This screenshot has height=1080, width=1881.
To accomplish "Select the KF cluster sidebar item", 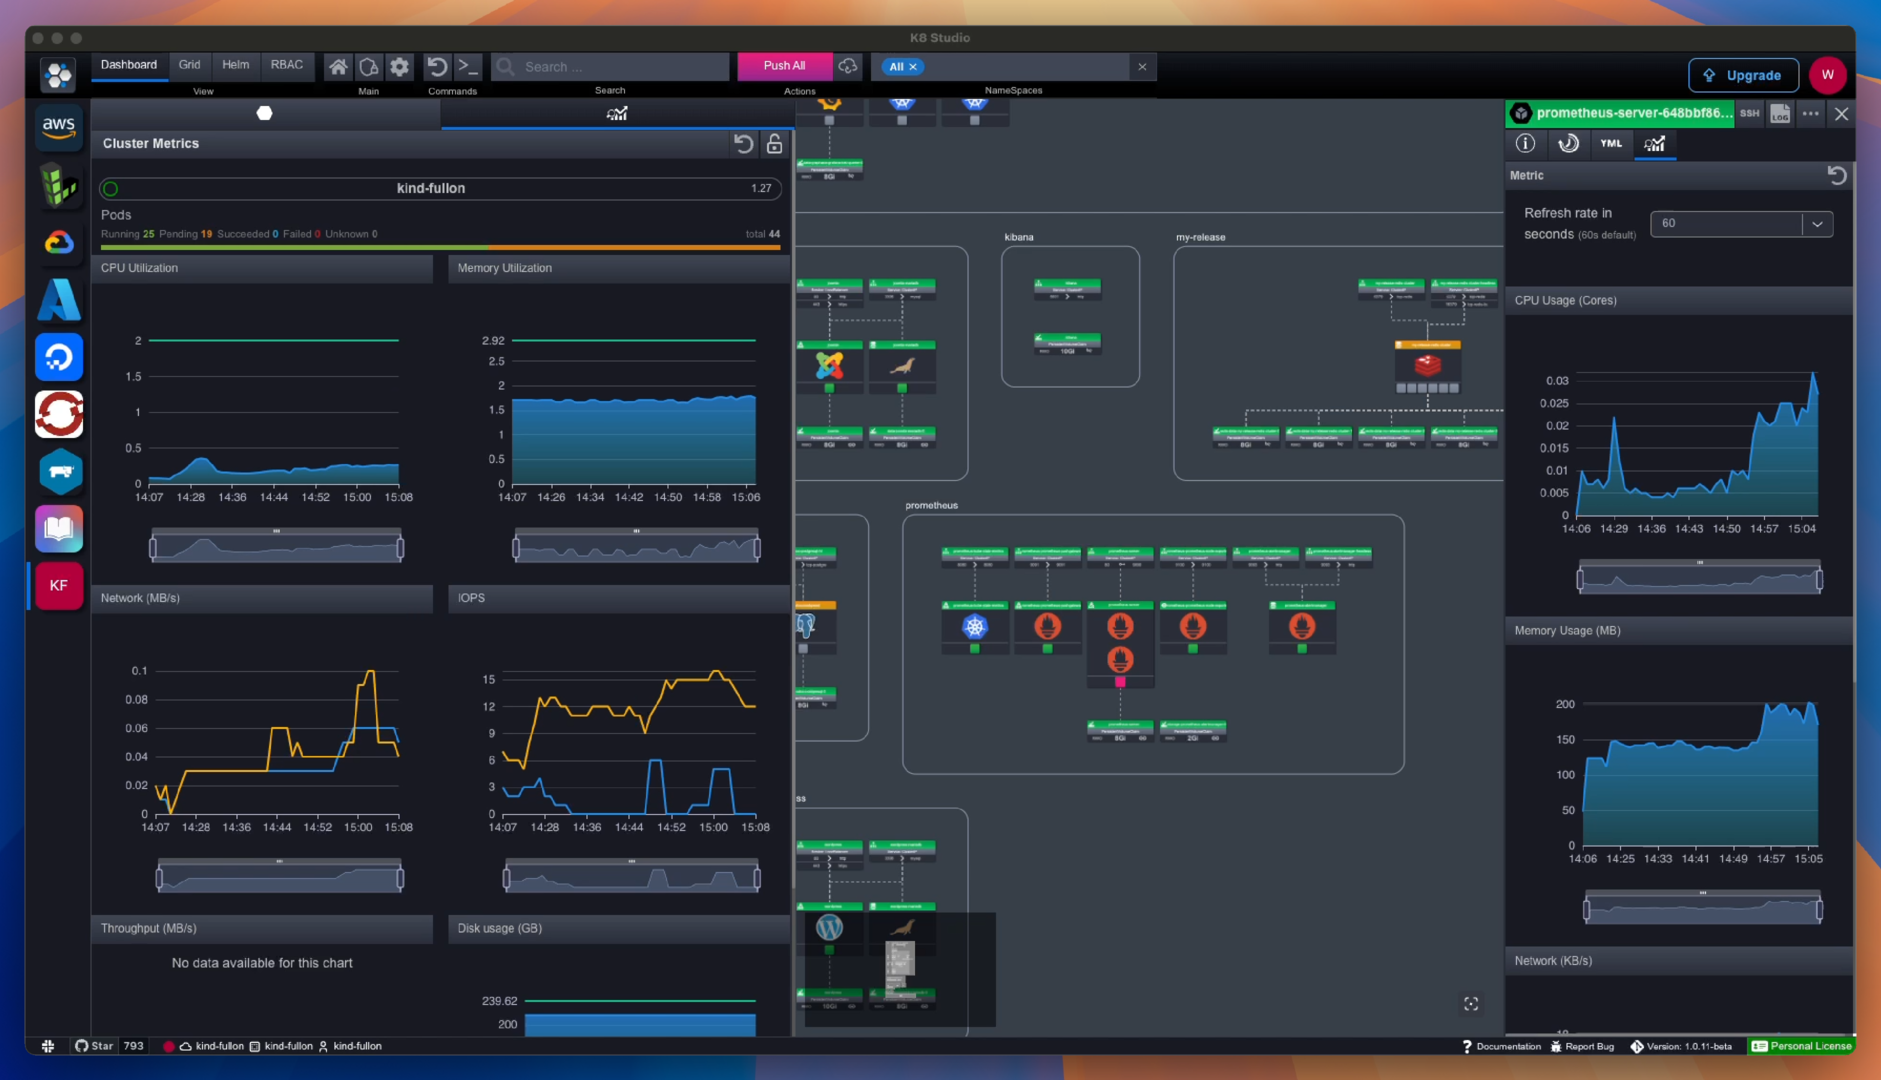I will (x=58, y=586).
